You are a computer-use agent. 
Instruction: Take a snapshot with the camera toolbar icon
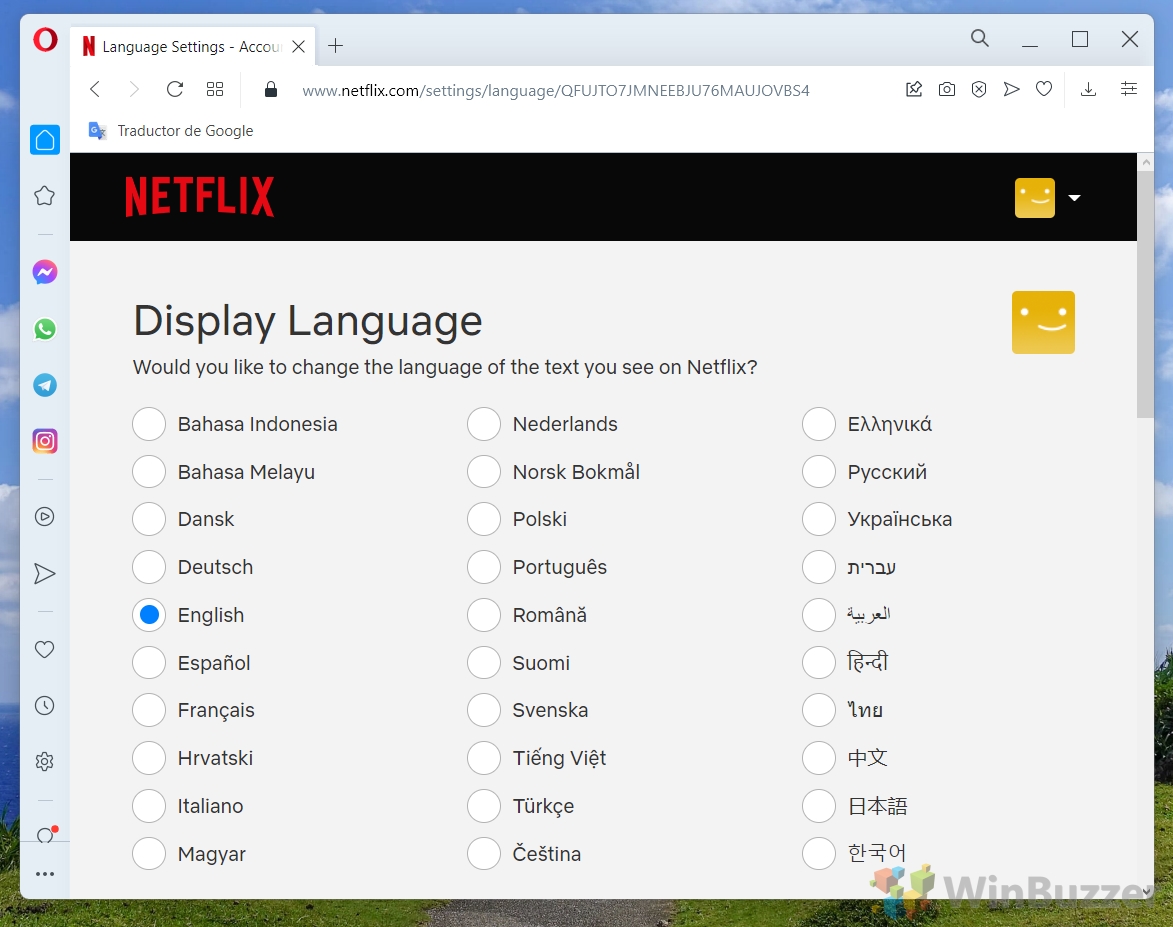[x=946, y=89]
